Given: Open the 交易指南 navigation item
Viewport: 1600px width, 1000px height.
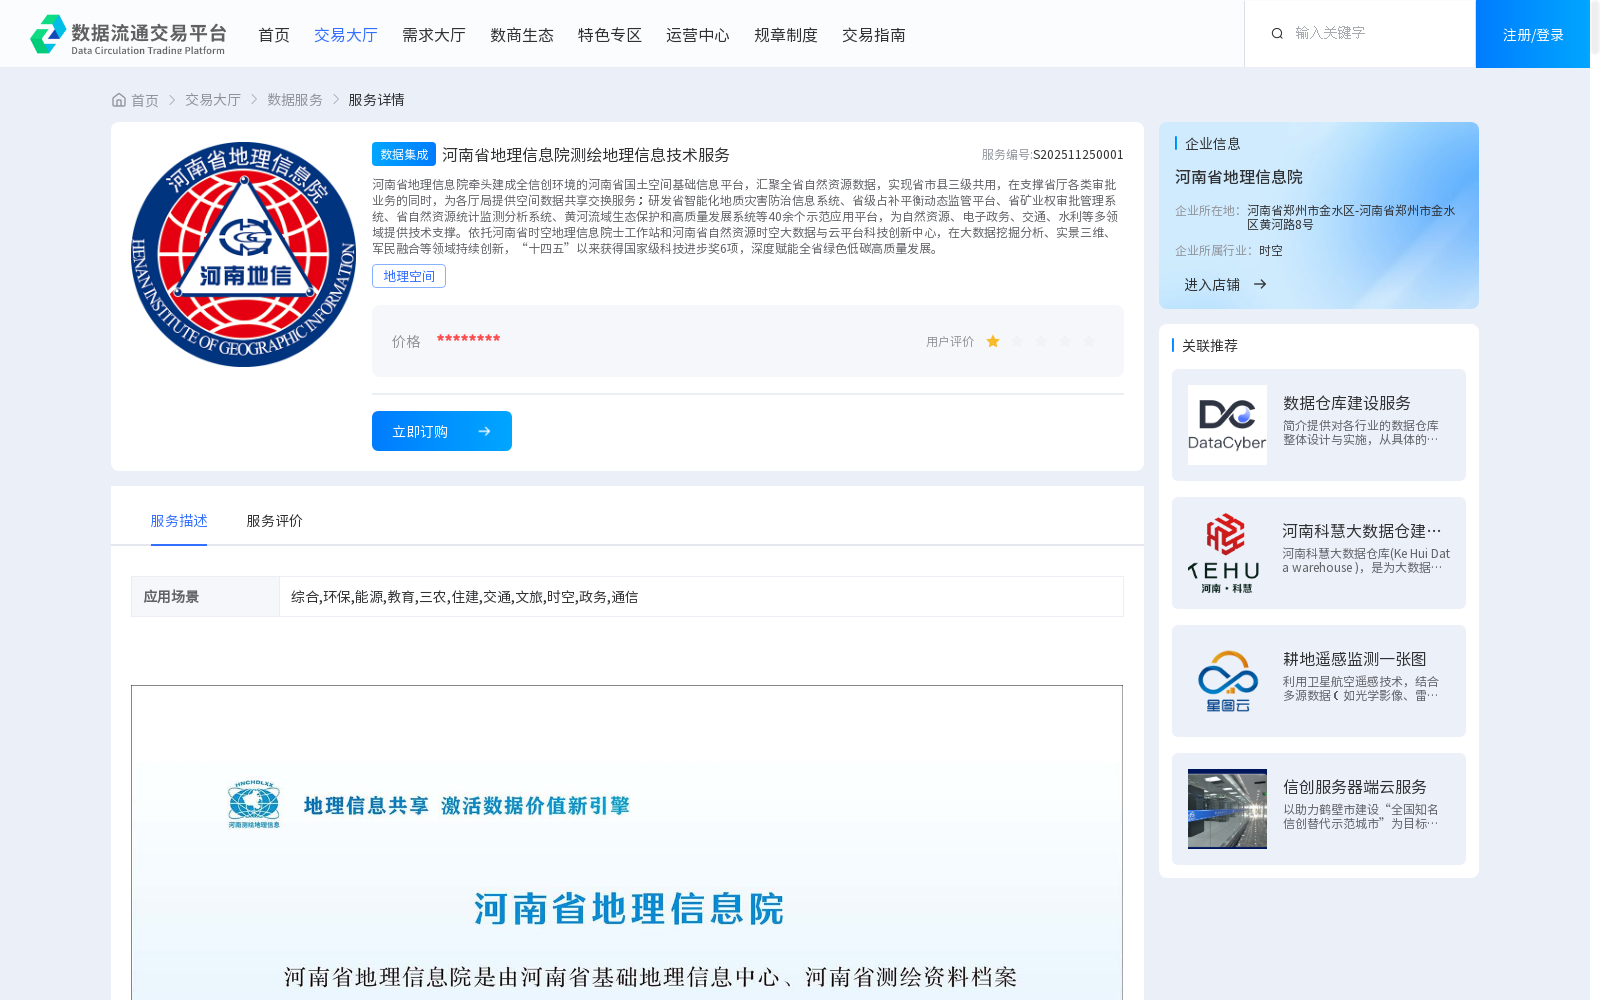Looking at the screenshot, I should tap(874, 35).
